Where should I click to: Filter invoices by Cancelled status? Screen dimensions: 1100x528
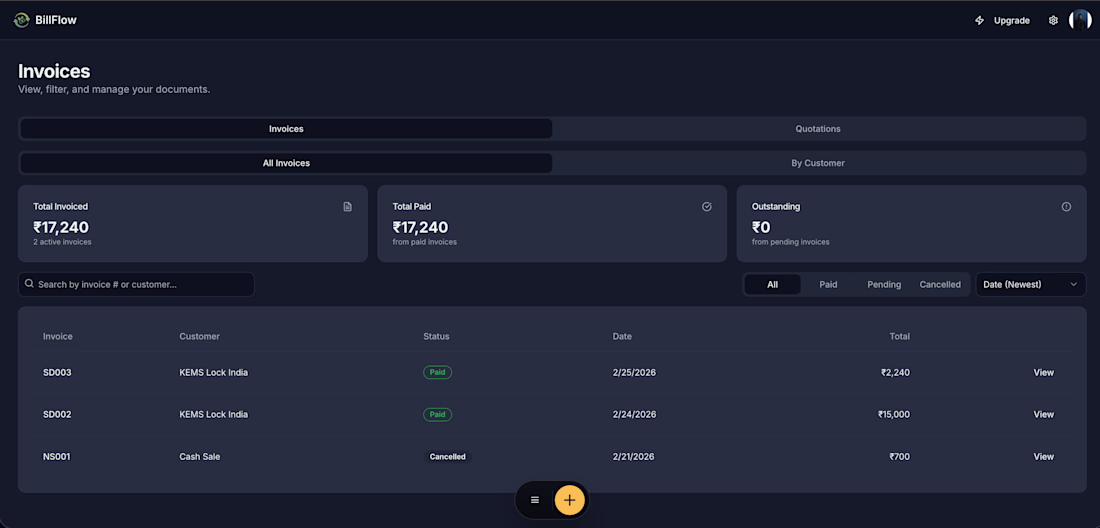(940, 285)
